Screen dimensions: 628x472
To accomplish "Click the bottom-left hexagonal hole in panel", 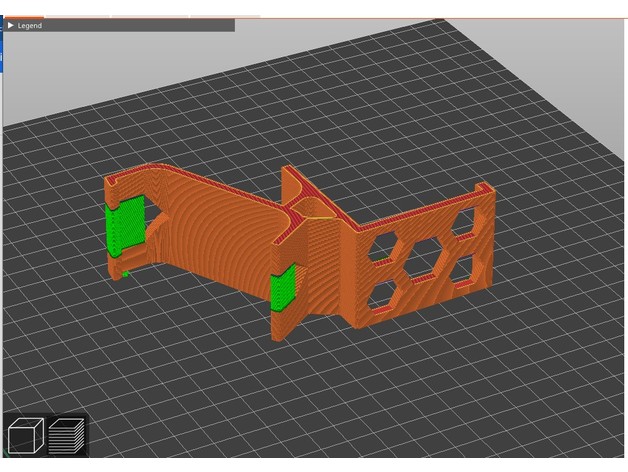I will tap(383, 292).
